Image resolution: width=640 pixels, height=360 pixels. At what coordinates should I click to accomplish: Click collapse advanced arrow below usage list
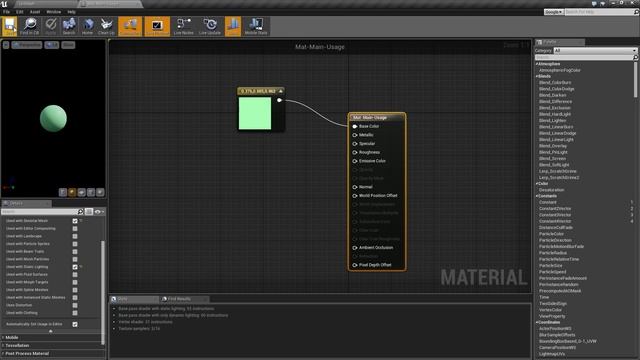click(x=51, y=331)
